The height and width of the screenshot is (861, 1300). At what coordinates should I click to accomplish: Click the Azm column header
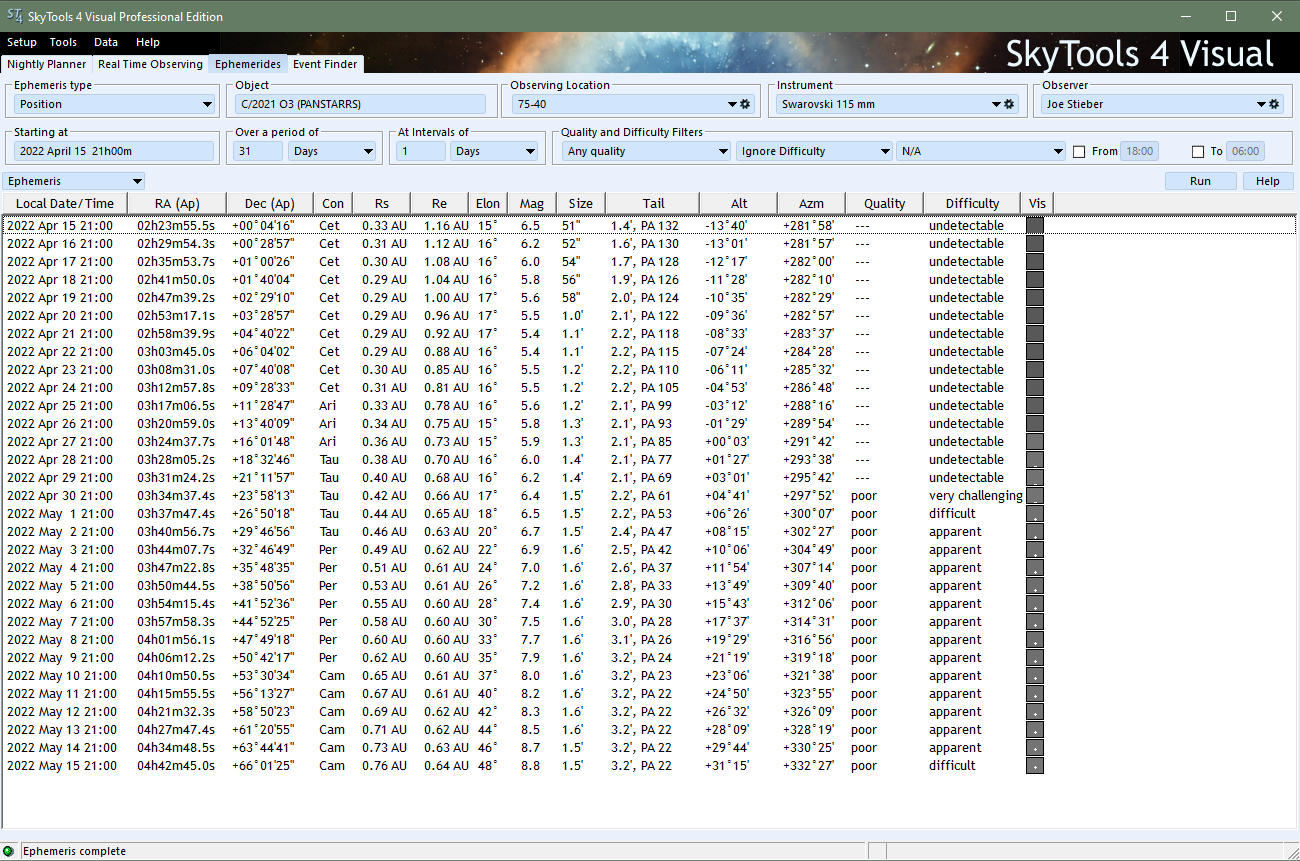811,203
